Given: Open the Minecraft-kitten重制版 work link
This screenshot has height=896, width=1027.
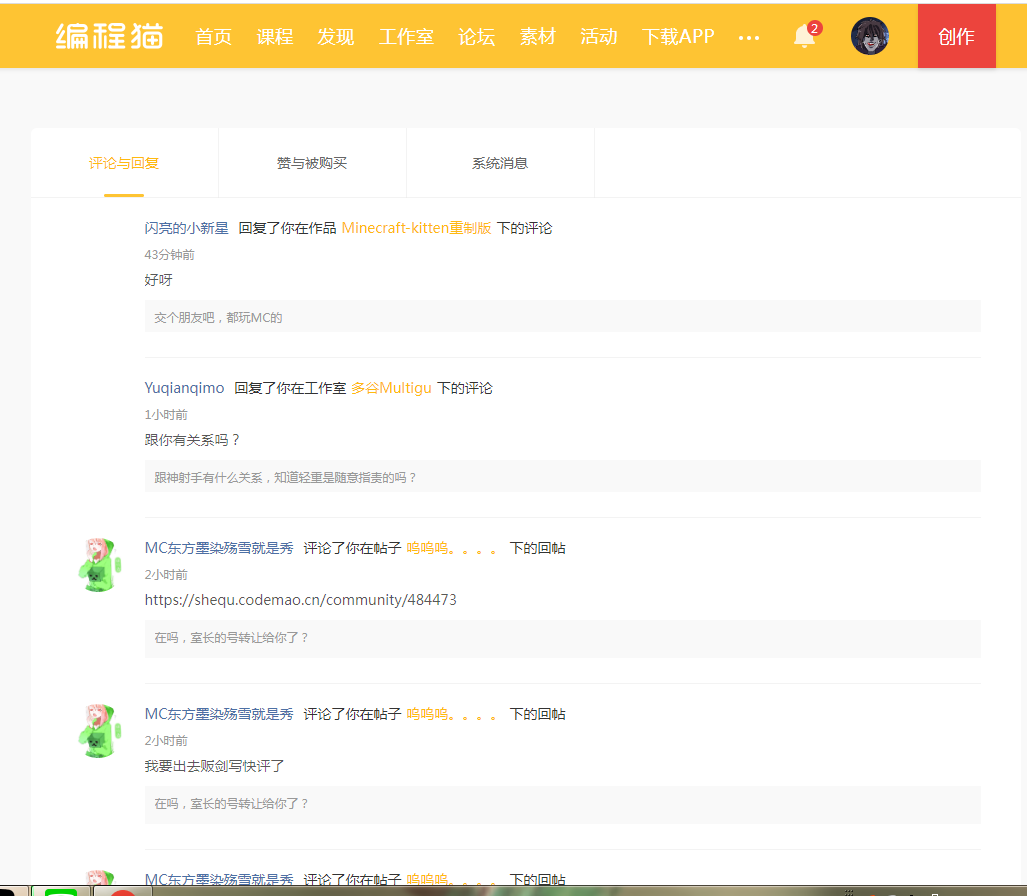Looking at the screenshot, I should pyautogui.click(x=417, y=228).
